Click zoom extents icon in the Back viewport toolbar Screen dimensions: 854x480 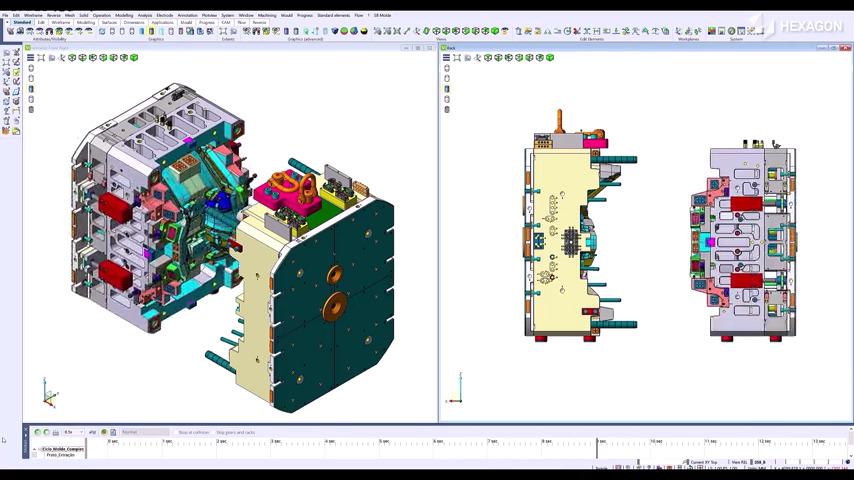coord(457,58)
